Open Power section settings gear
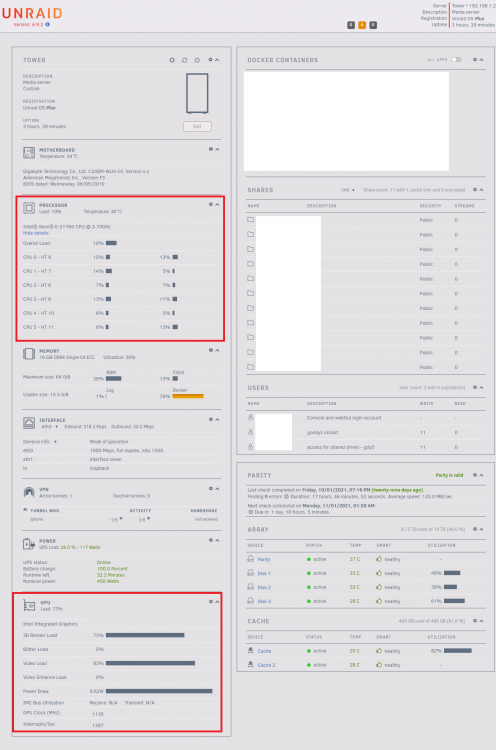Screen dimensions: 496x750 point(210,540)
